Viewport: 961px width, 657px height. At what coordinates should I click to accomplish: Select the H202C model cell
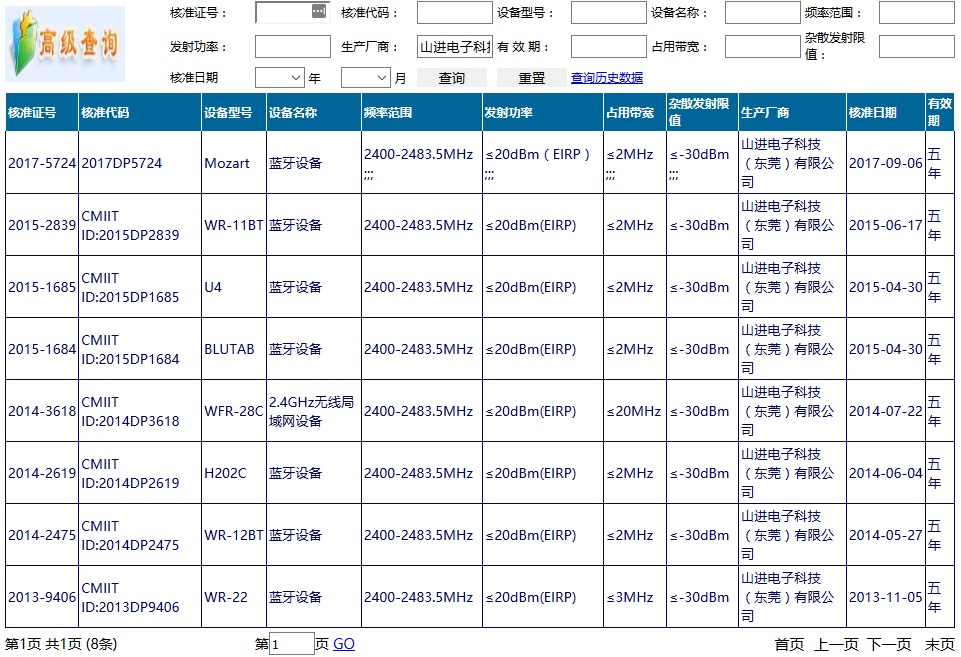(234, 473)
